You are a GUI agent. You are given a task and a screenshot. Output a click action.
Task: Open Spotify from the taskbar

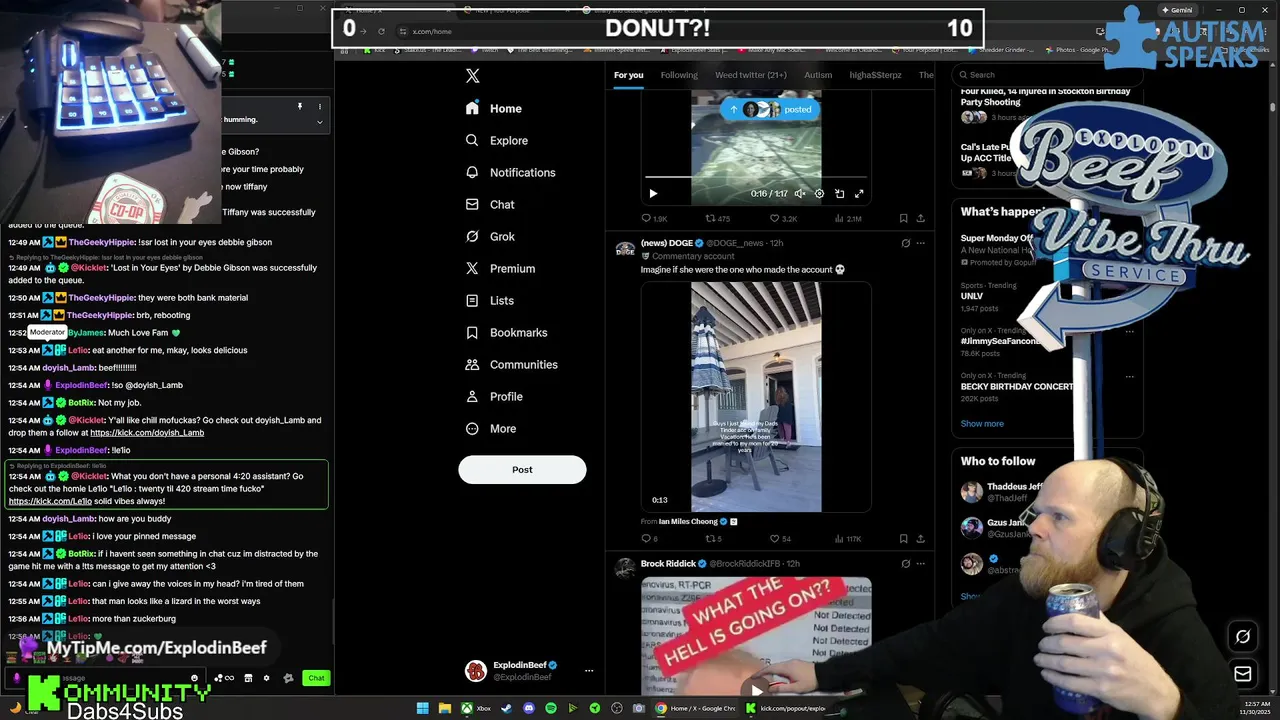[x=551, y=708]
